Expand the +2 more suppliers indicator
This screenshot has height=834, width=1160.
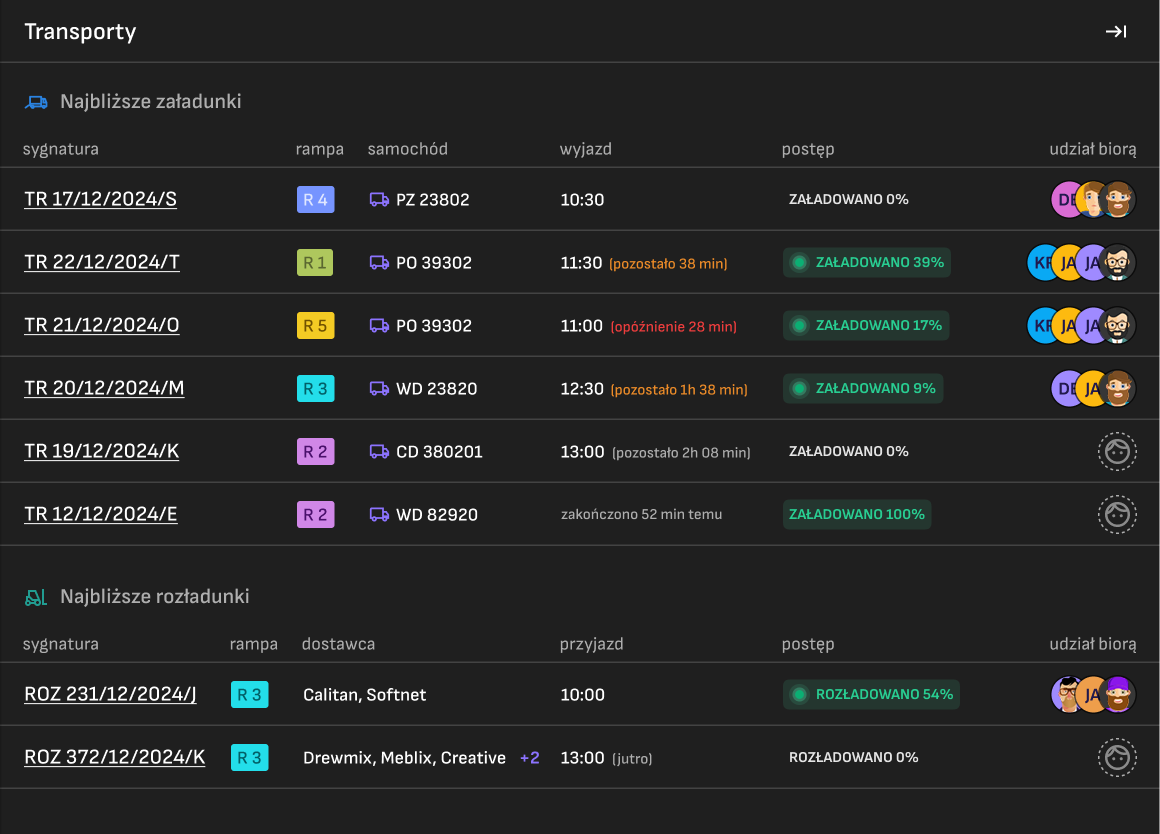530,758
